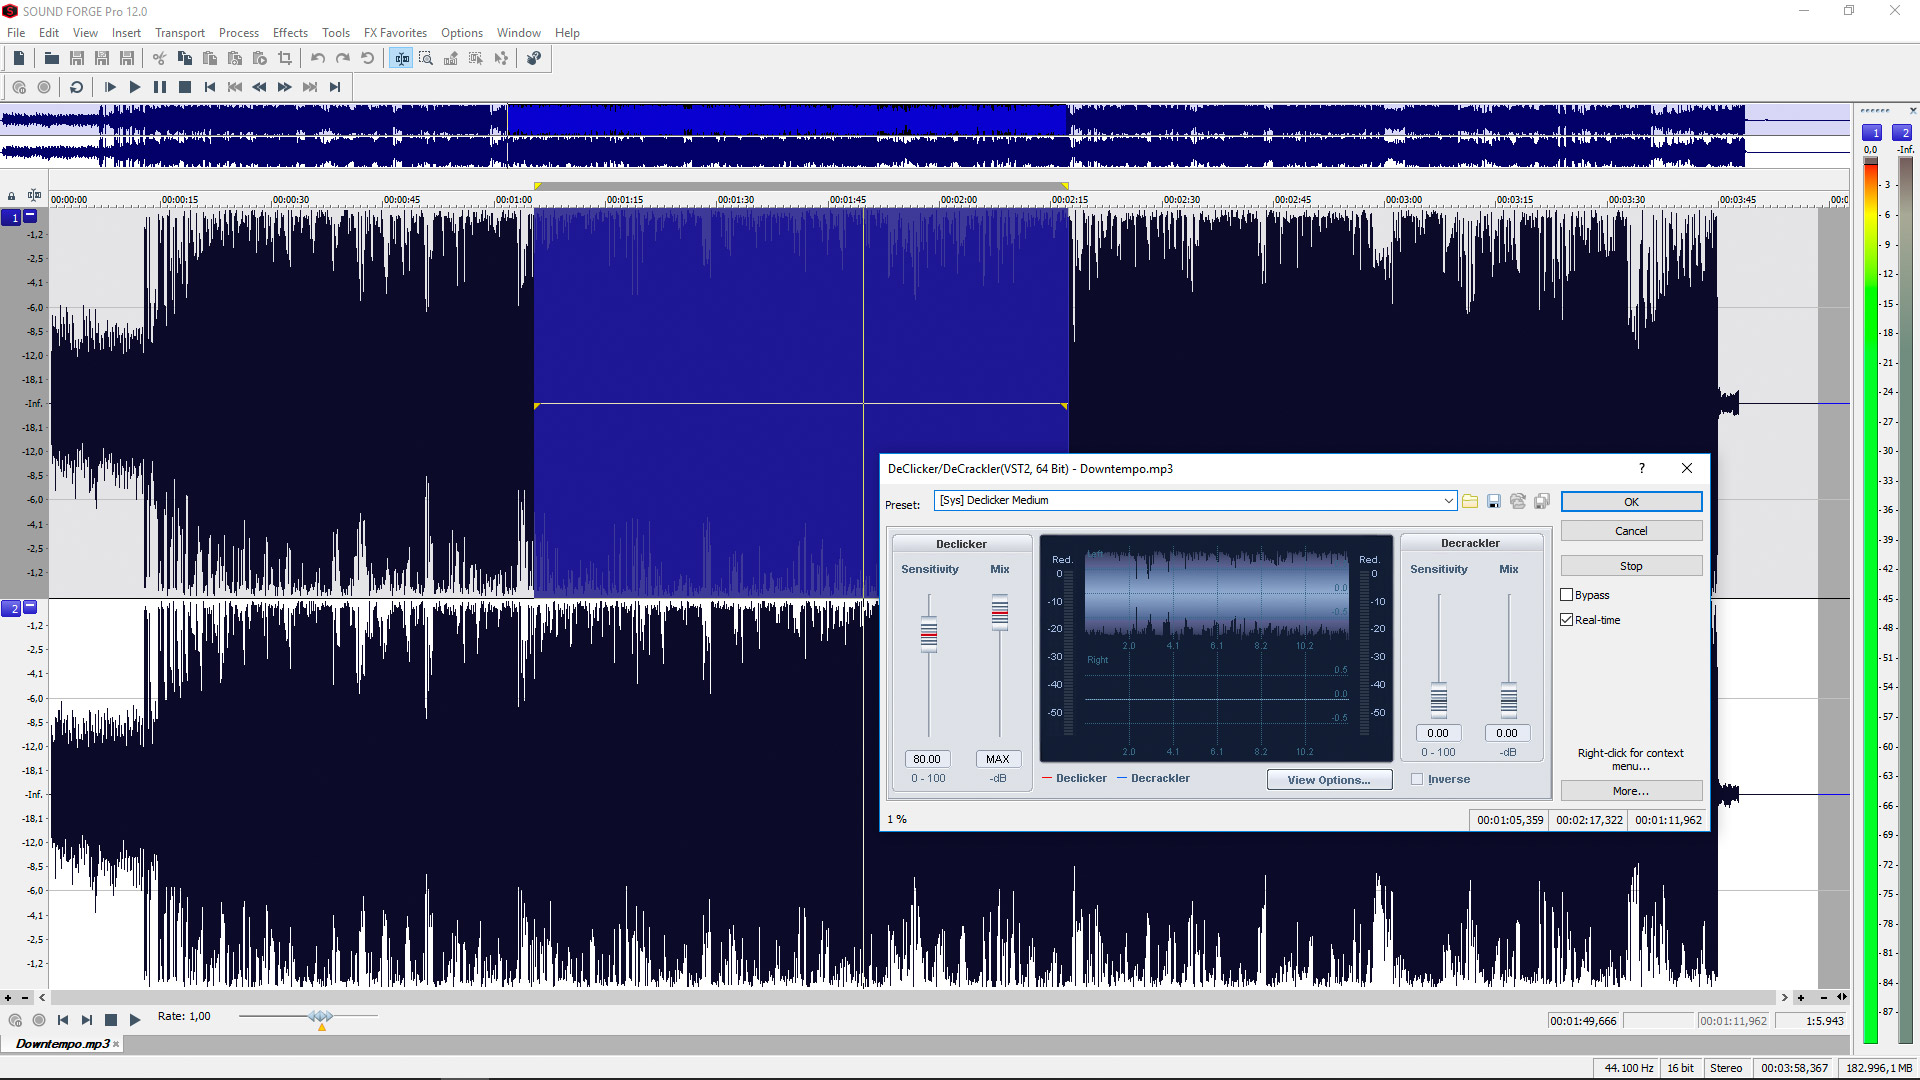This screenshot has height=1080, width=1920.
Task: Expand the Effects menu
Action: coord(290,32)
